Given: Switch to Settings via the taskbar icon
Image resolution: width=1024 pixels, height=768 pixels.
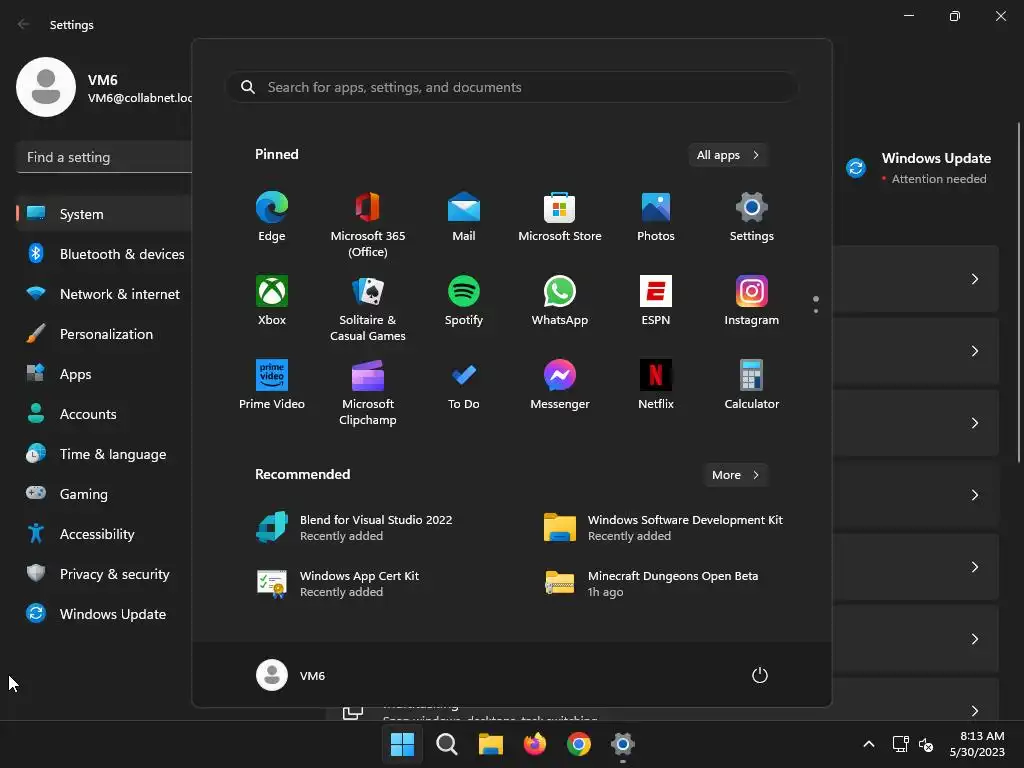Looking at the screenshot, I should click(623, 744).
